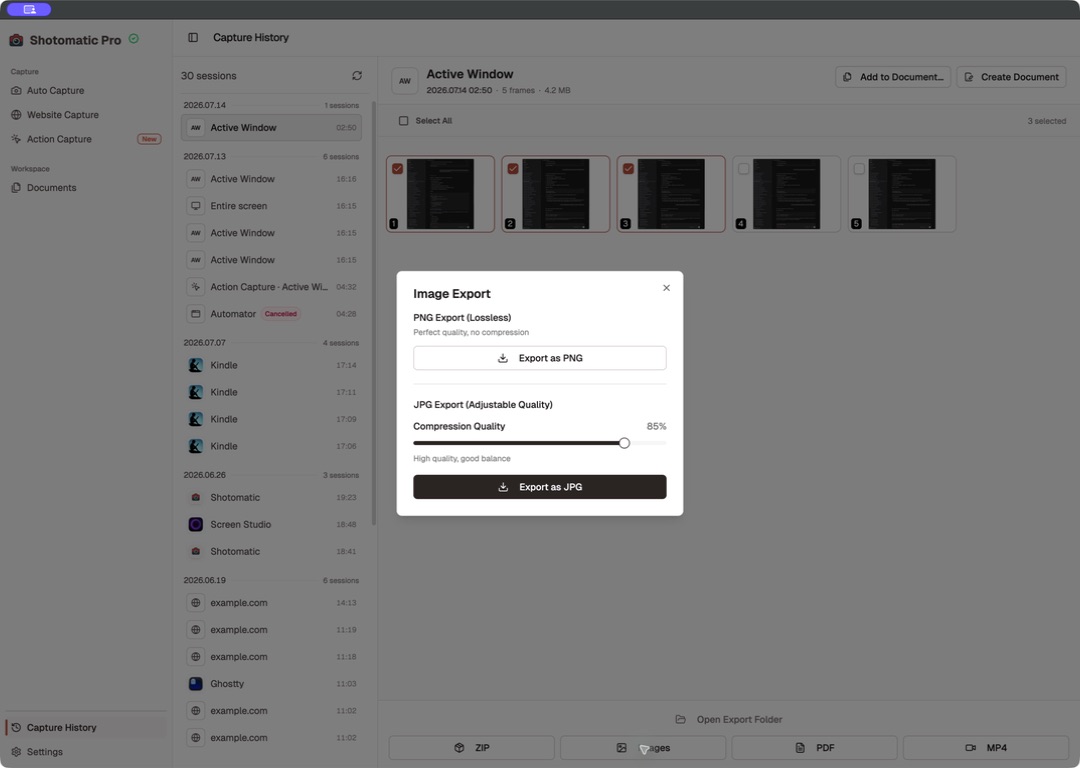The height and width of the screenshot is (768, 1080).
Task: Export frames as ZIP
Action: pyautogui.click(x=471, y=747)
